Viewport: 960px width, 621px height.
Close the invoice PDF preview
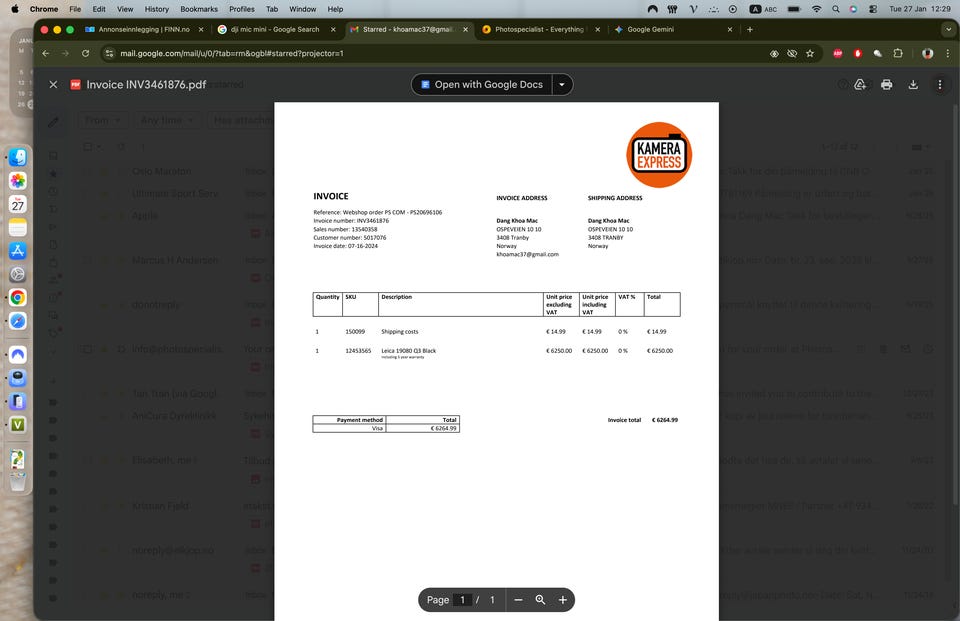click(53, 85)
